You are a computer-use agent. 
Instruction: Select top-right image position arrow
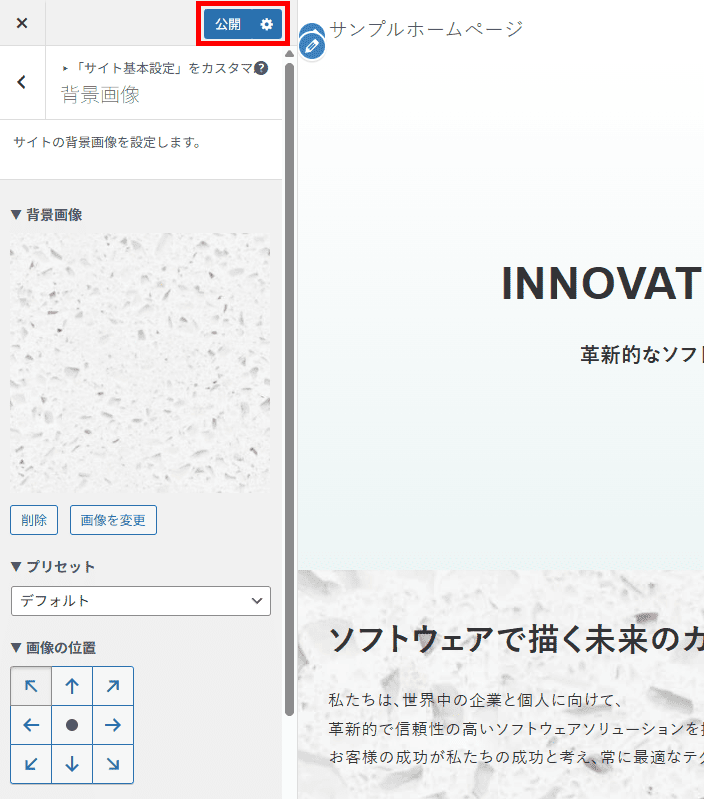point(113,686)
